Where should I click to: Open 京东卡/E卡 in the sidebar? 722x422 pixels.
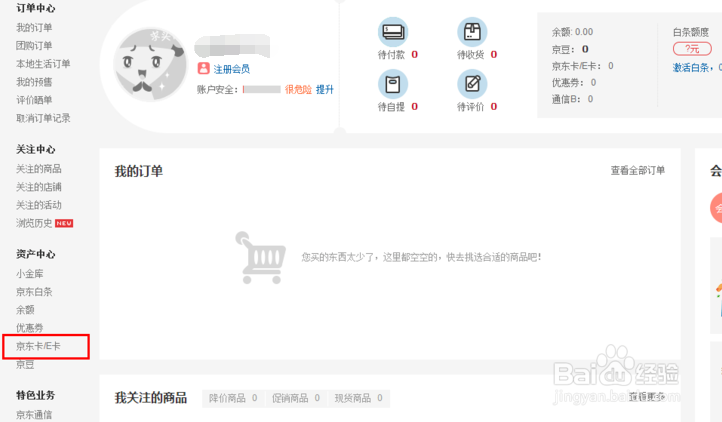pyautogui.click(x=38, y=346)
